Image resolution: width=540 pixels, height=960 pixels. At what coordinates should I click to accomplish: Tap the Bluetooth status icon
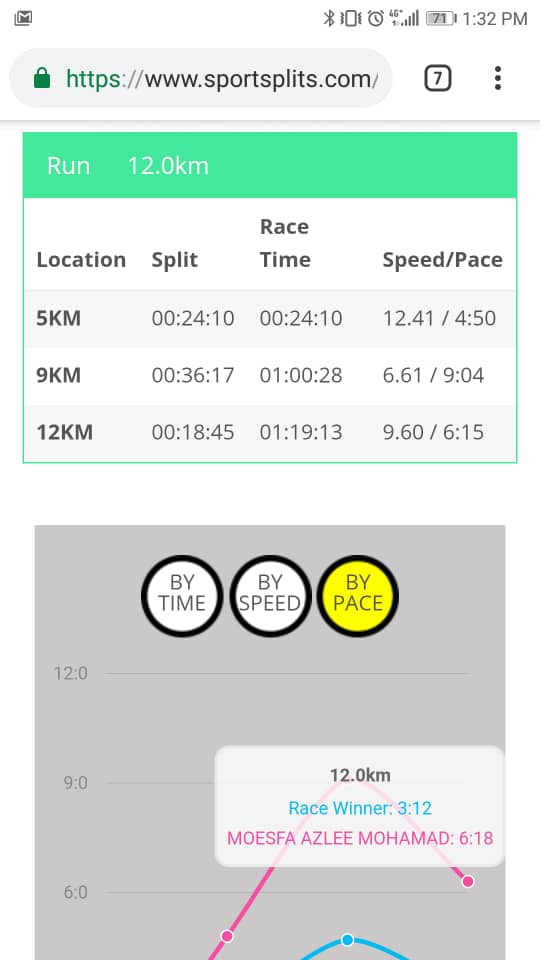pos(329,18)
